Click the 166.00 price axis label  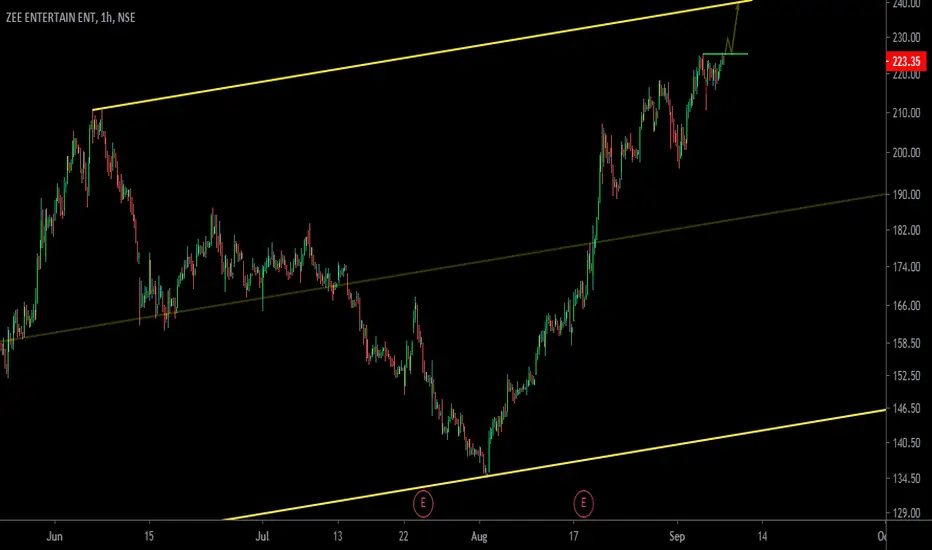pos(906,306)
